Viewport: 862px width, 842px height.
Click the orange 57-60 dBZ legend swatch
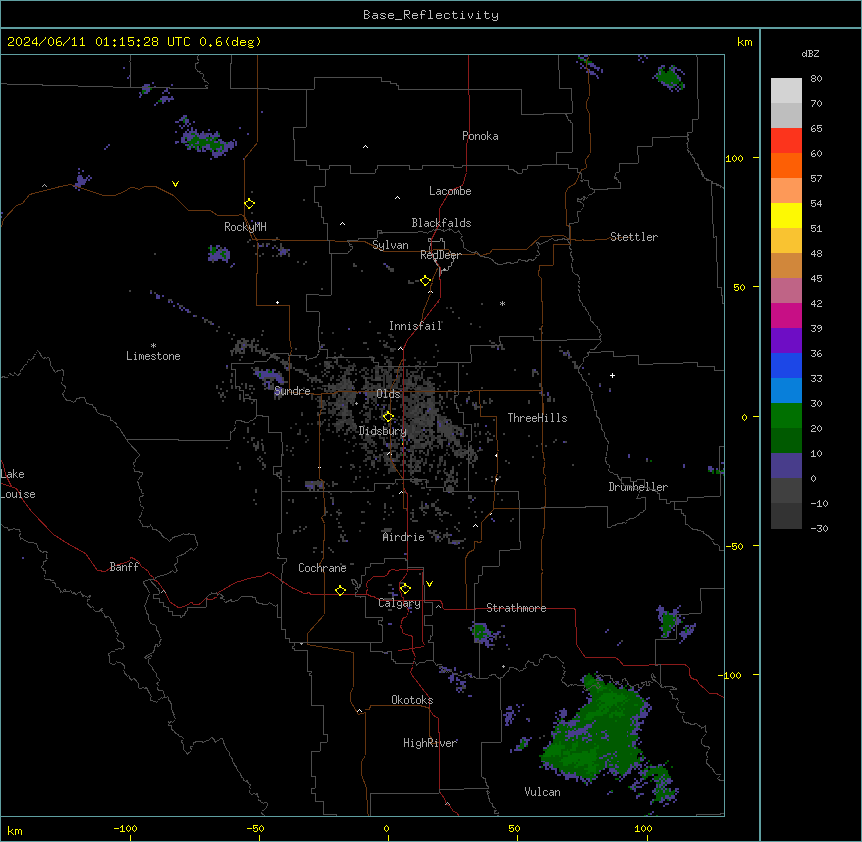pos(786,165)
